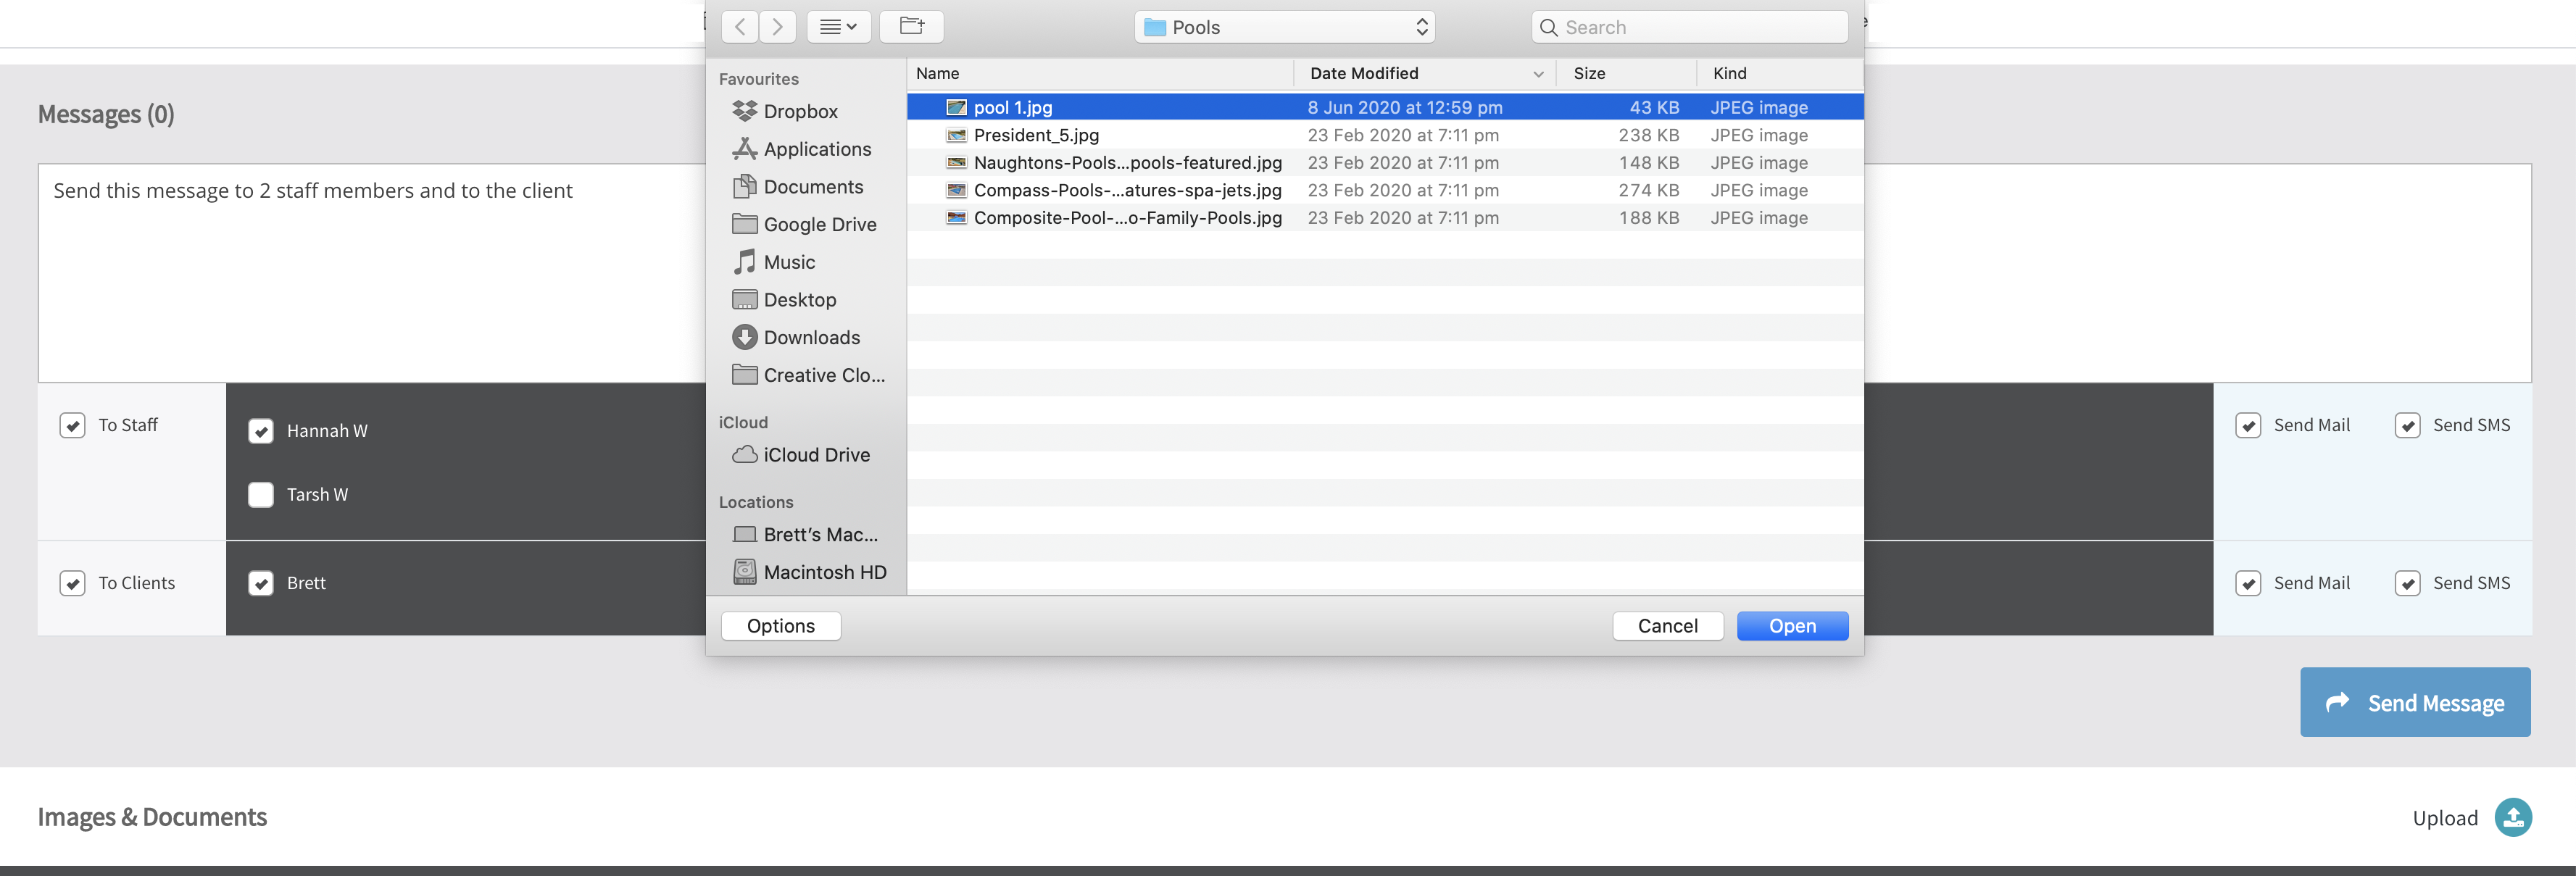Select the Composite-Pool Family-Pools jpg file
This screenshot has width=2576, height=876.
tap(1385, 217)
